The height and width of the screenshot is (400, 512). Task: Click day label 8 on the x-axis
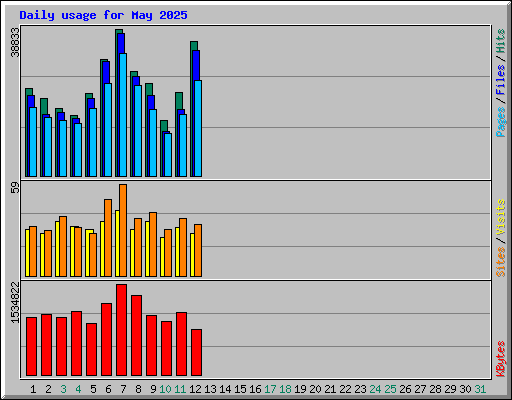coord(138,389)
